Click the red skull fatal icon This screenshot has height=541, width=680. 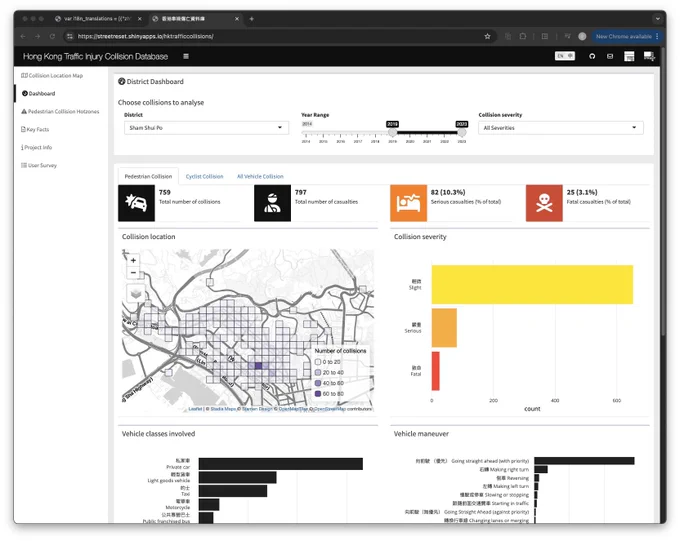544,203
